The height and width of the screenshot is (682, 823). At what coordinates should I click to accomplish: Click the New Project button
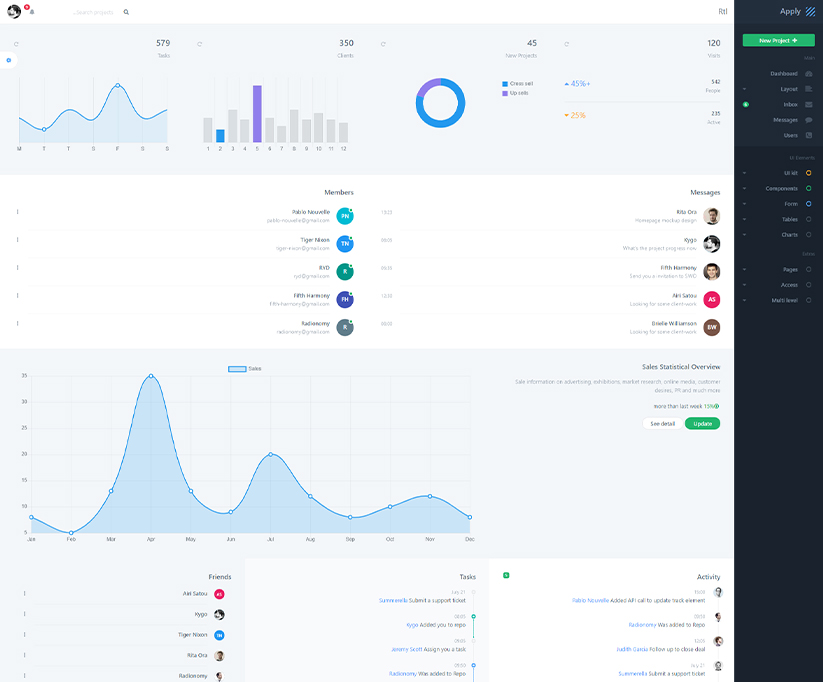coord(778,40)
